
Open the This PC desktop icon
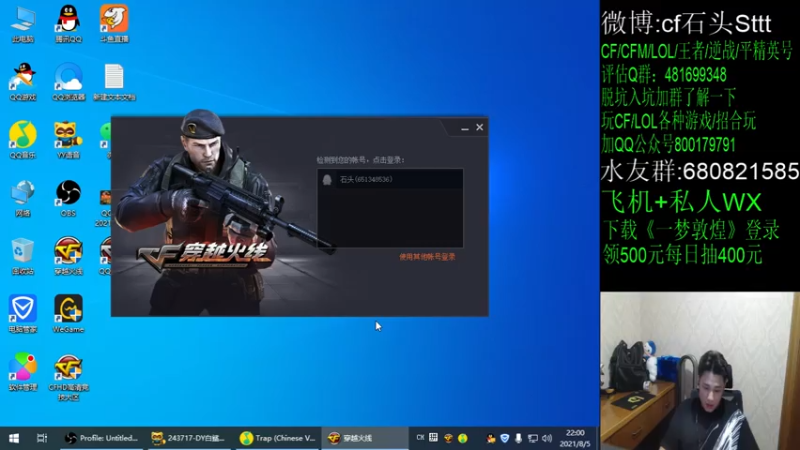point(23,24)
